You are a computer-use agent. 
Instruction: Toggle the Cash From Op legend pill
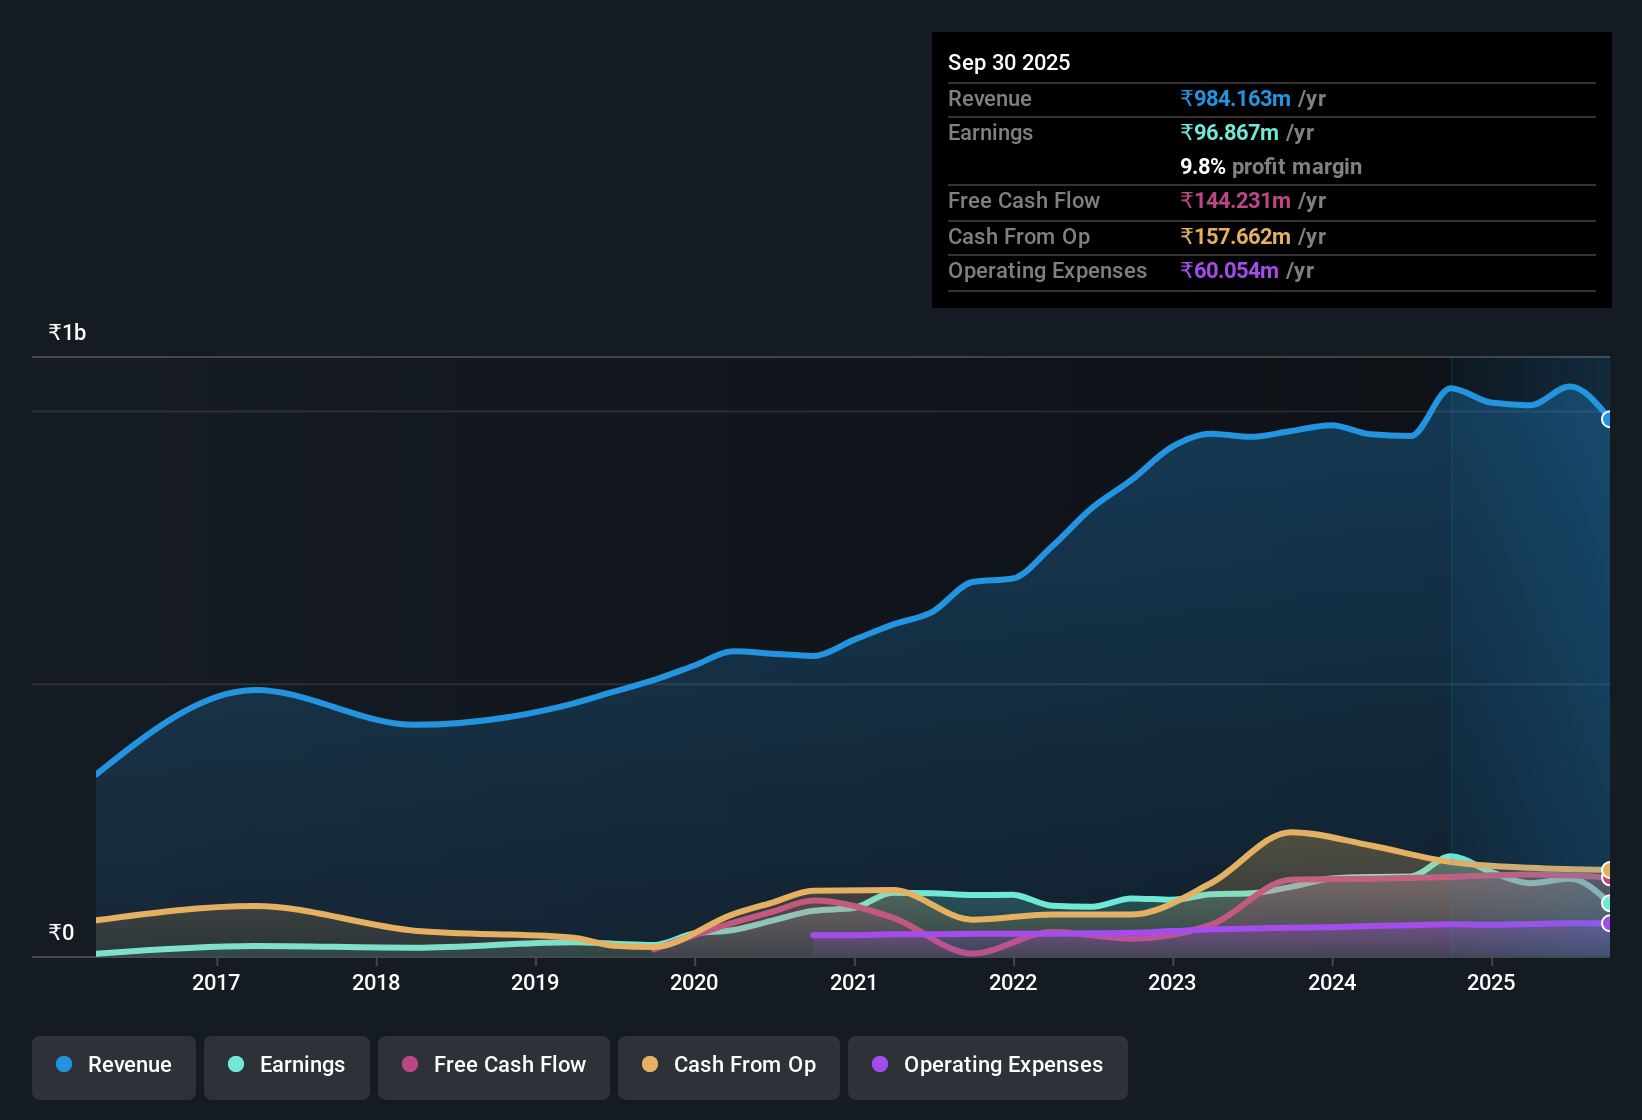pyautogui.click(x=728, y=1065)
